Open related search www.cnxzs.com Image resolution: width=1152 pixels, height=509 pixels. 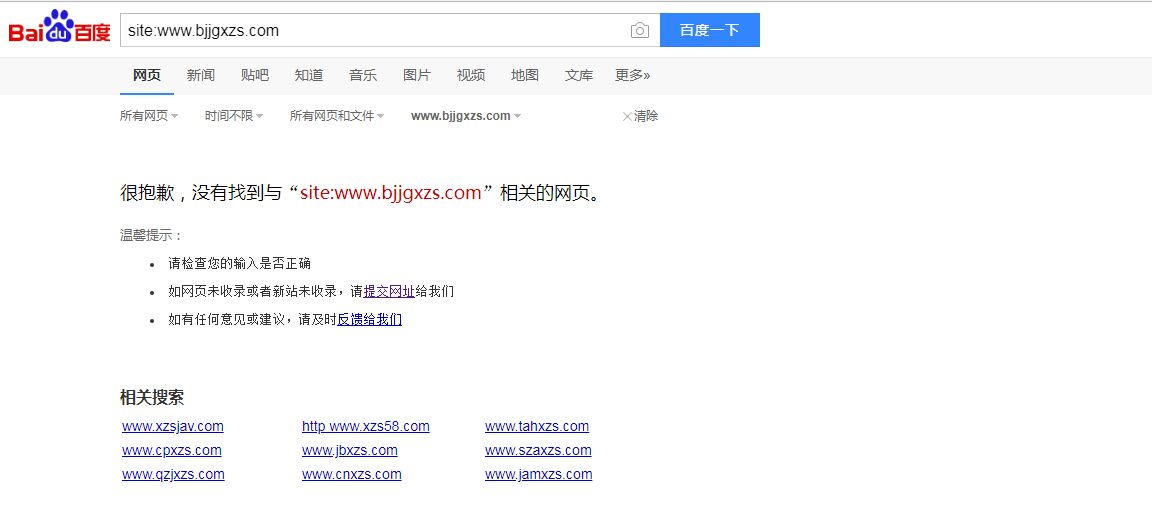tap(352, 474)
